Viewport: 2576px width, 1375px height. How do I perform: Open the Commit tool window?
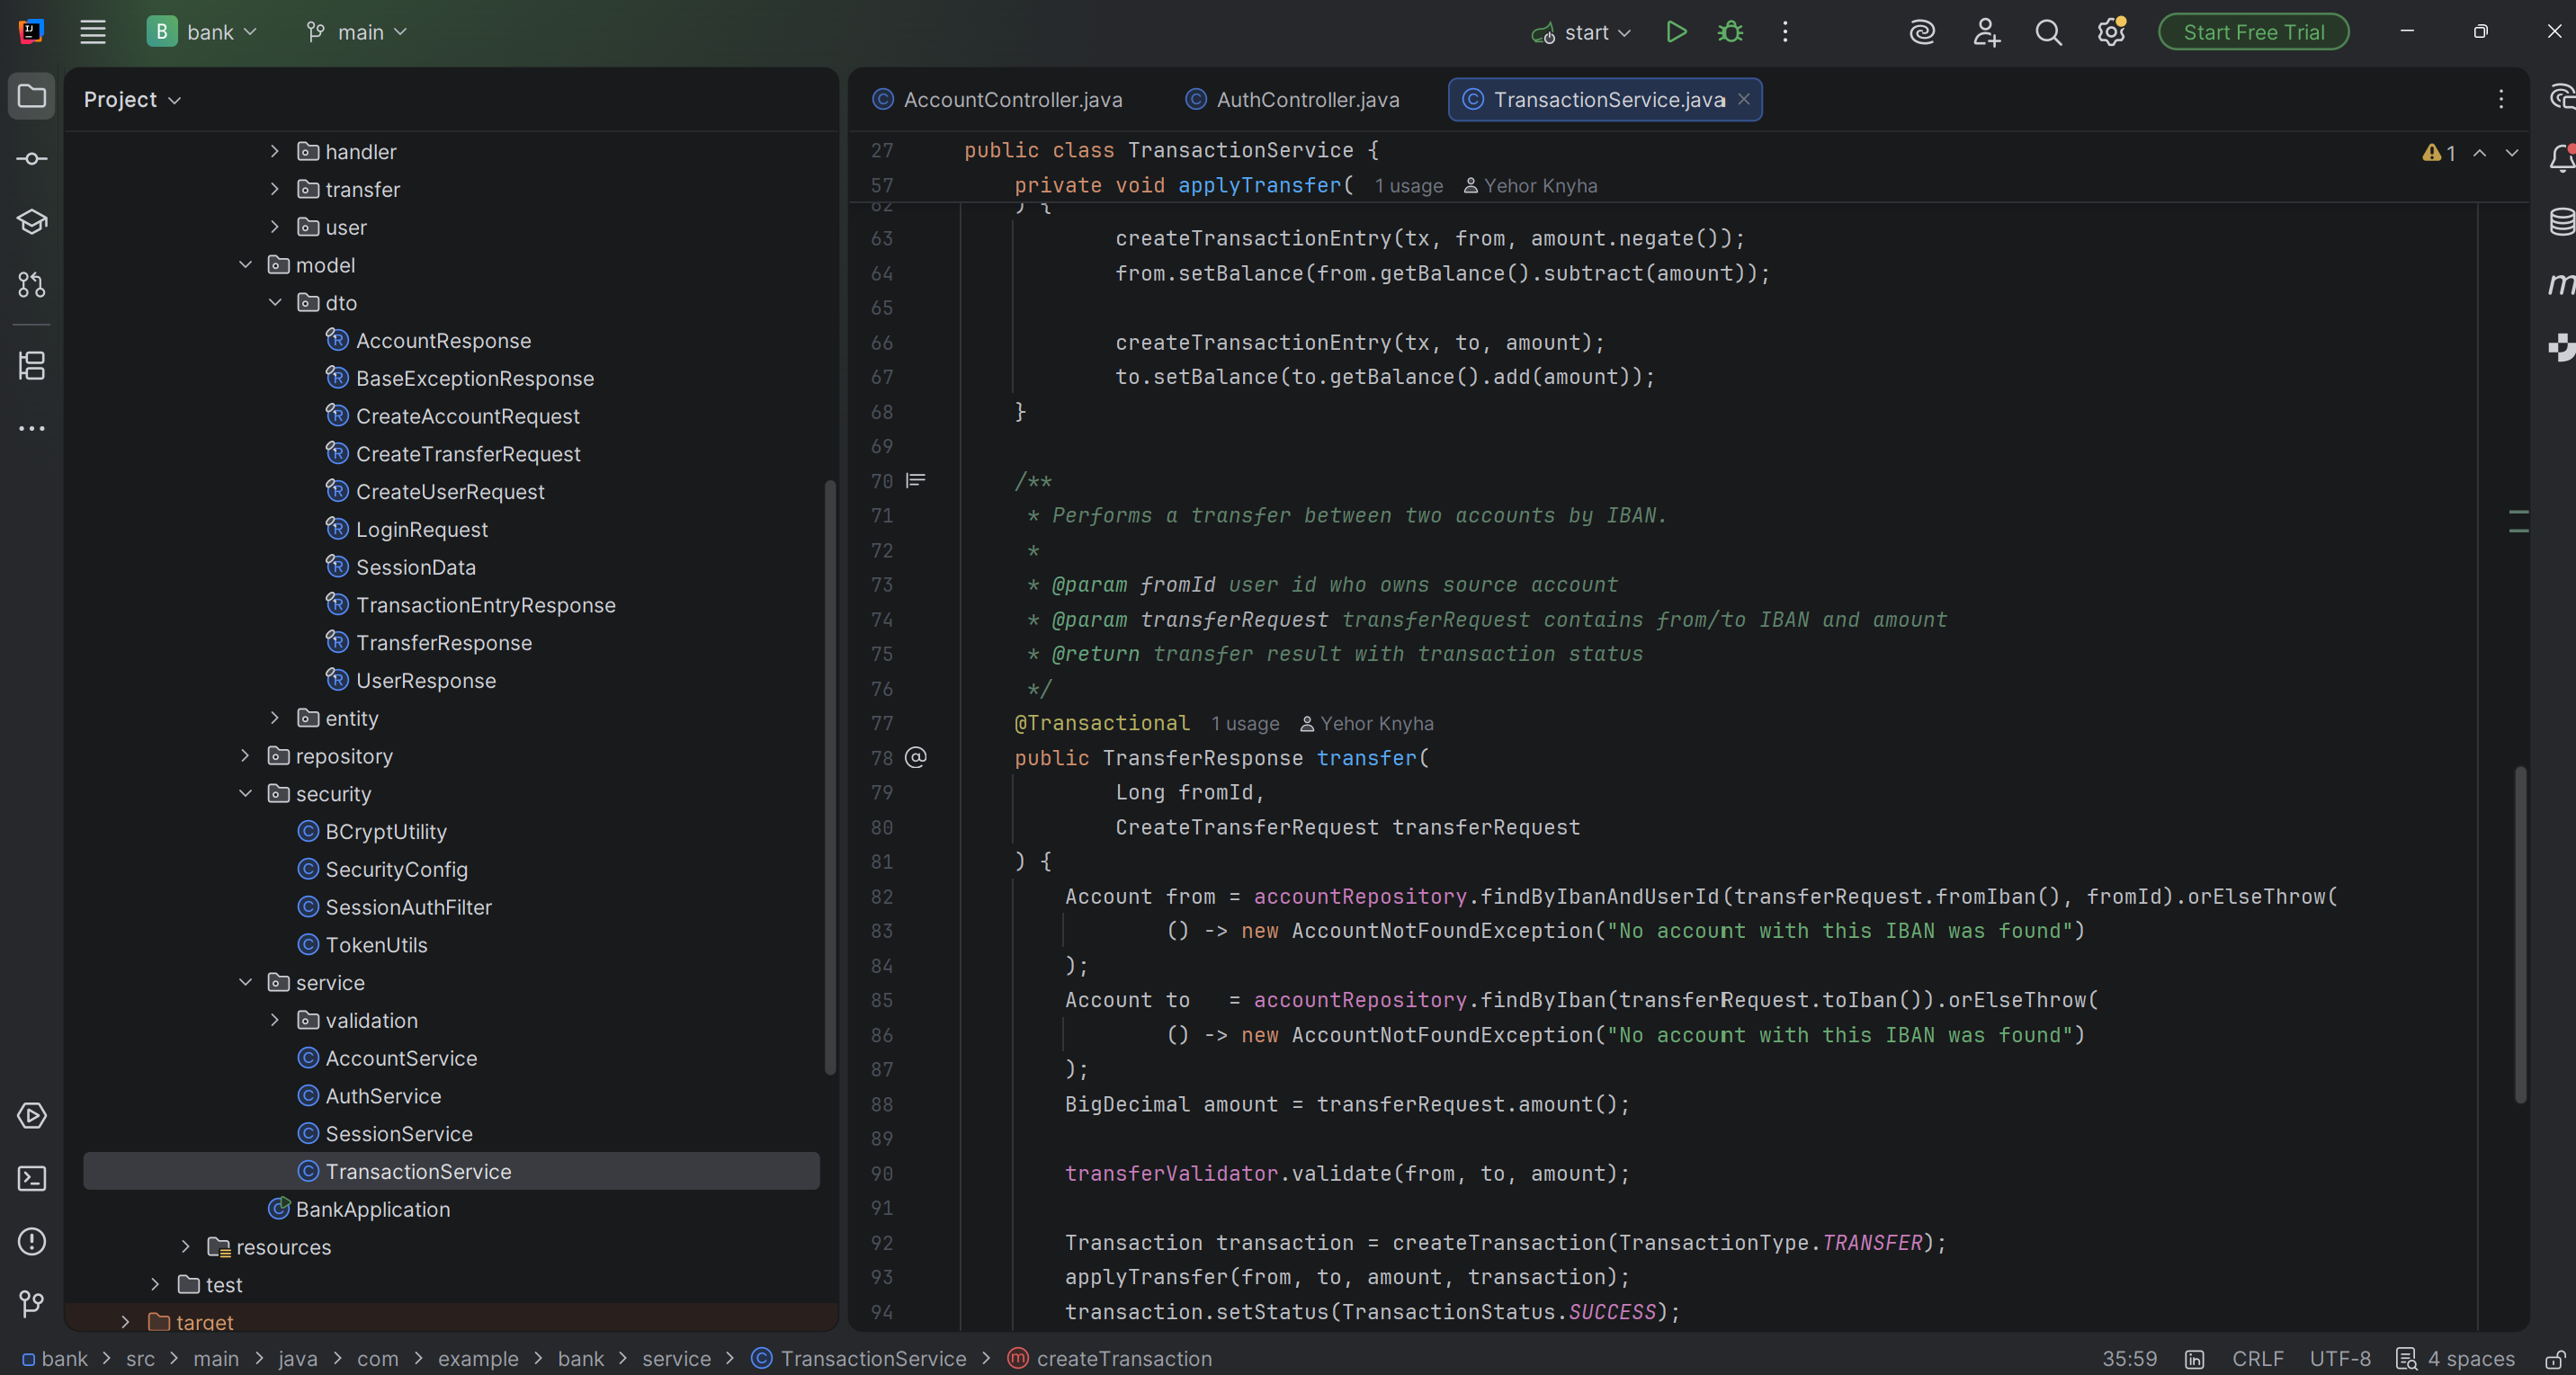tap(32, 159)
